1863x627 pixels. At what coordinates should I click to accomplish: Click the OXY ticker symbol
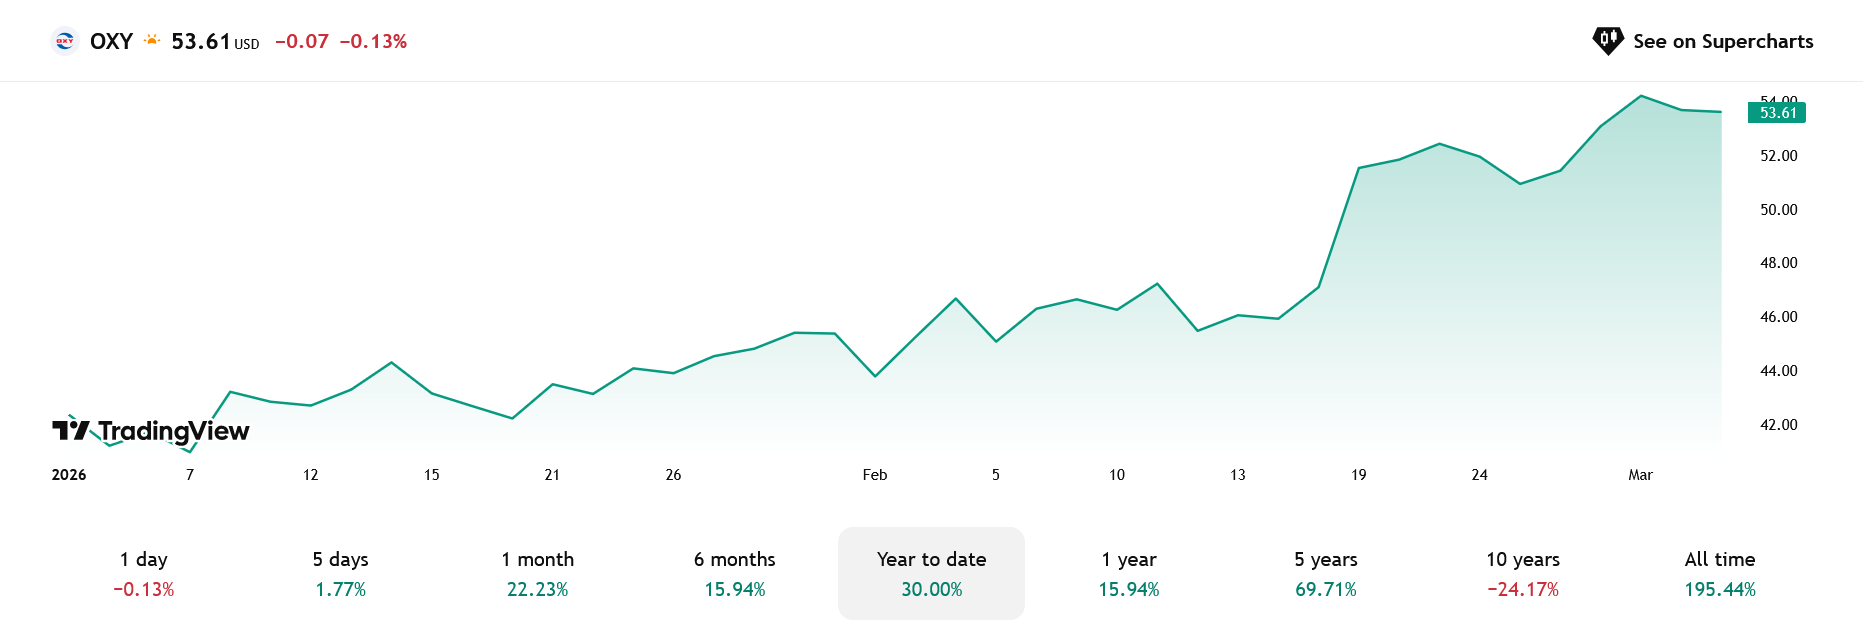click(111, 41)
